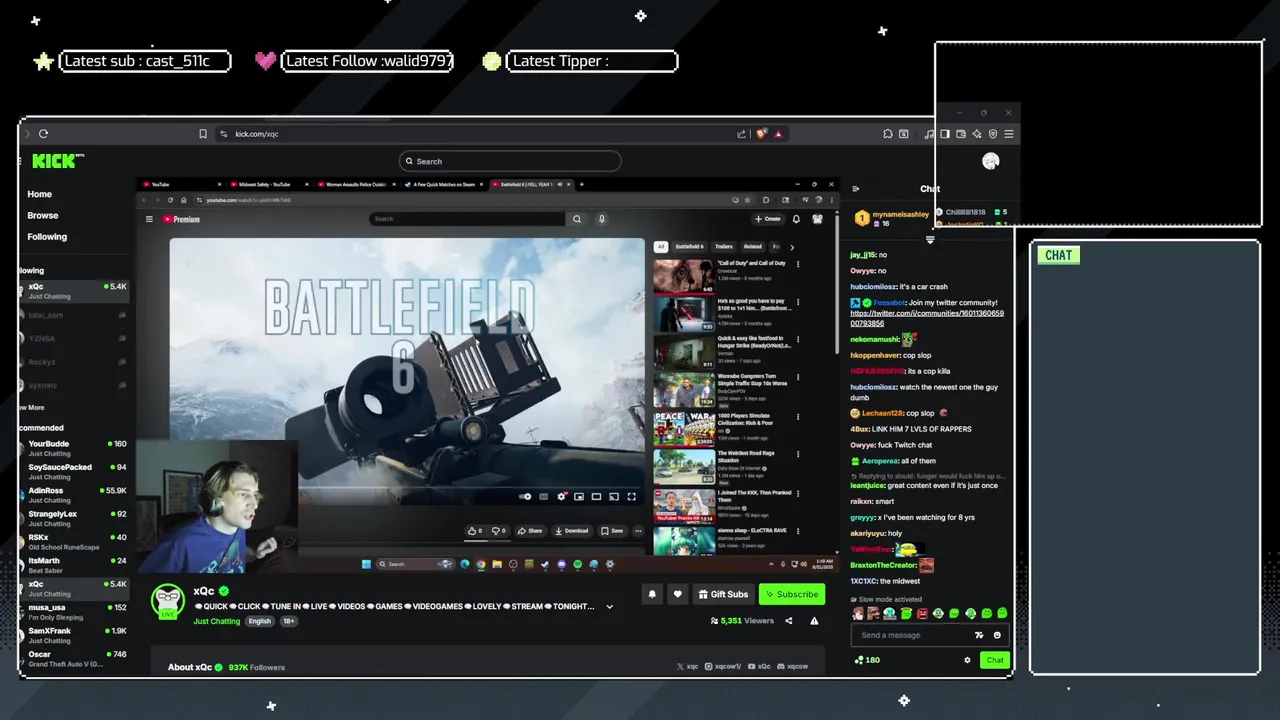Viewport: 1280px width, 720px height.
Task: Open the emoji picker in chat
Action: pyautogui.click(x=997, y=635)
